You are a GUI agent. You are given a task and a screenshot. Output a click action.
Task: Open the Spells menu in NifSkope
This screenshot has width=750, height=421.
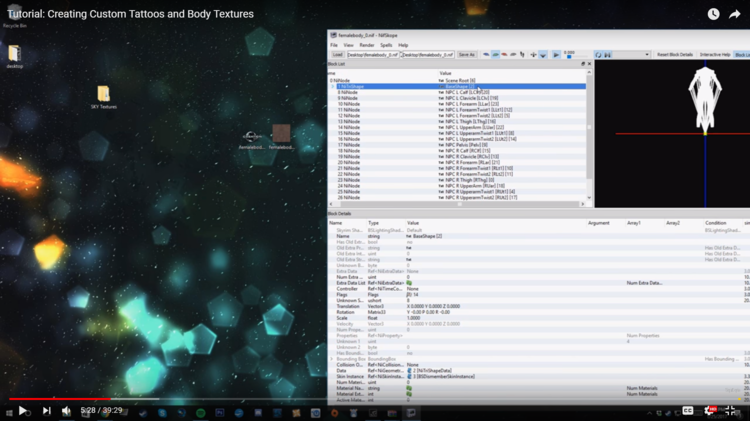(x=386, y=45)
